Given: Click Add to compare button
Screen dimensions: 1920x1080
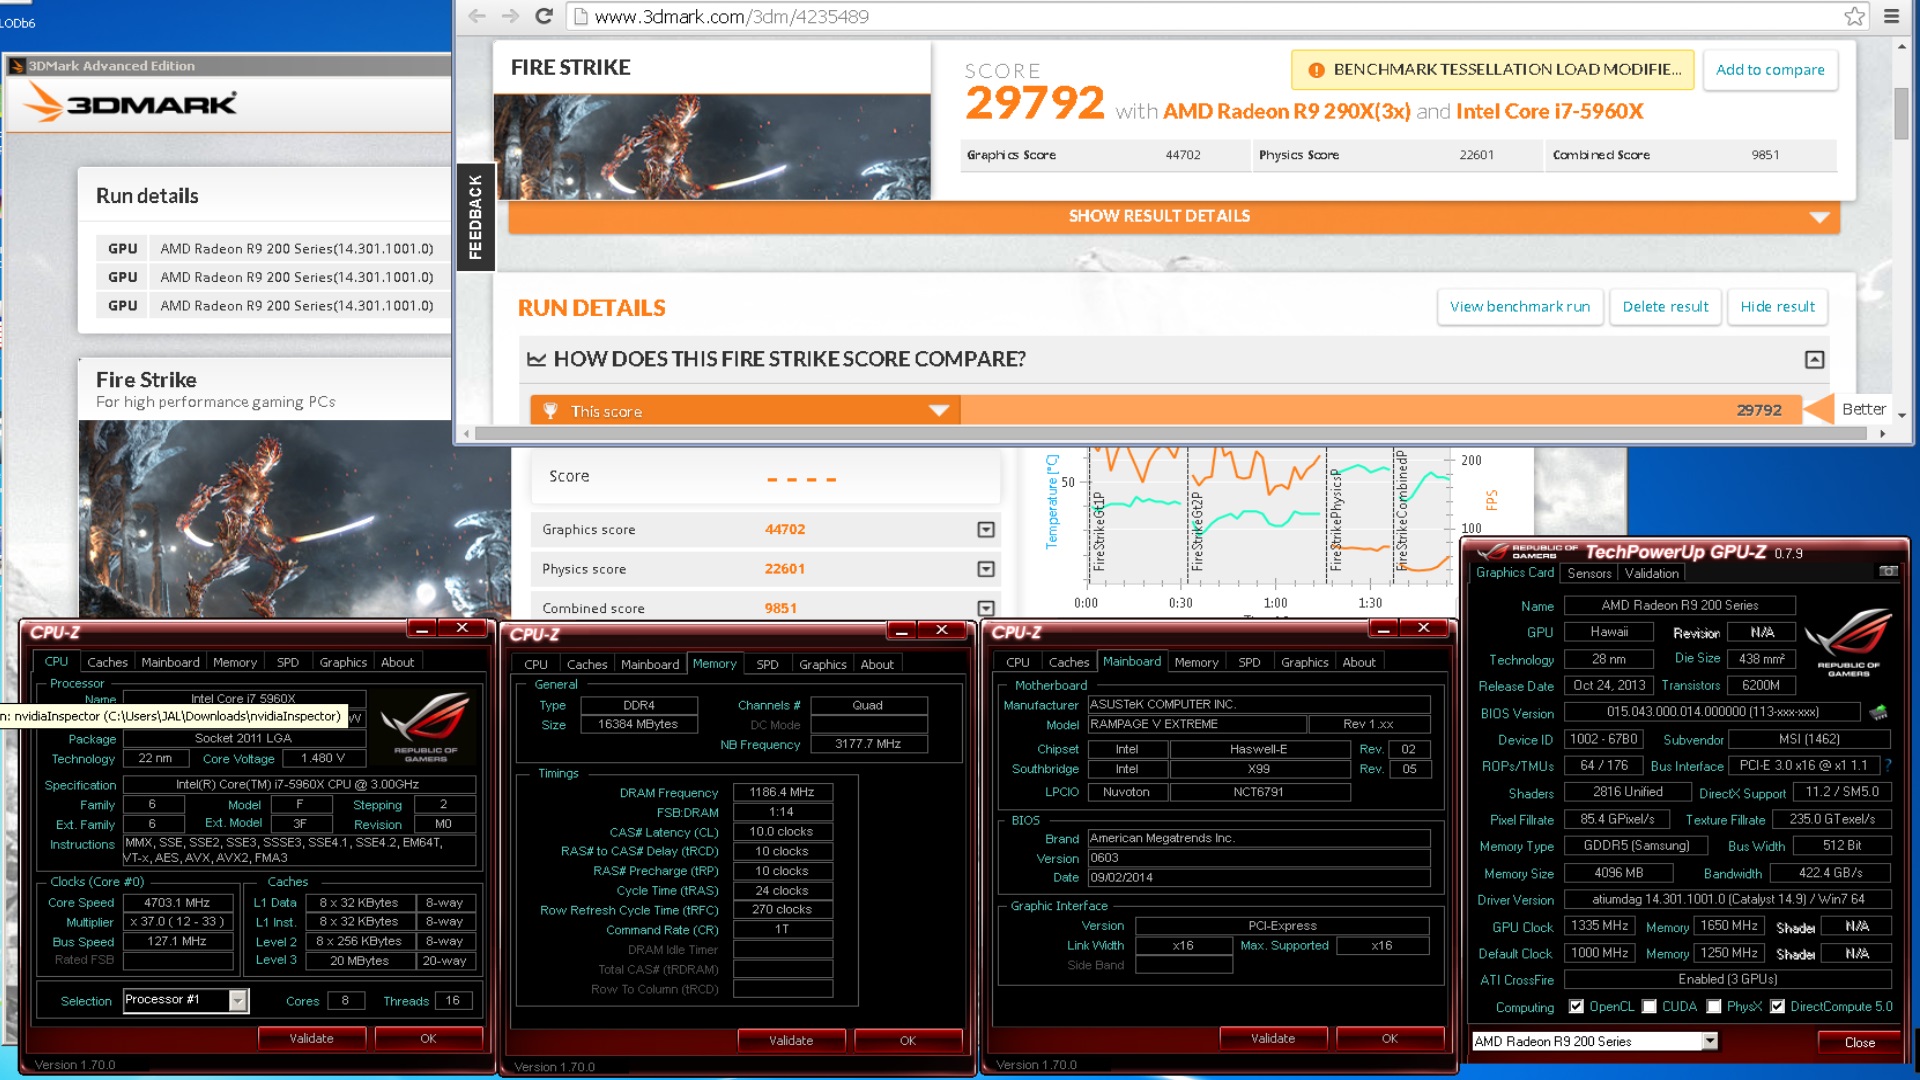Looking at the screenshot, I should [1770, 70].
